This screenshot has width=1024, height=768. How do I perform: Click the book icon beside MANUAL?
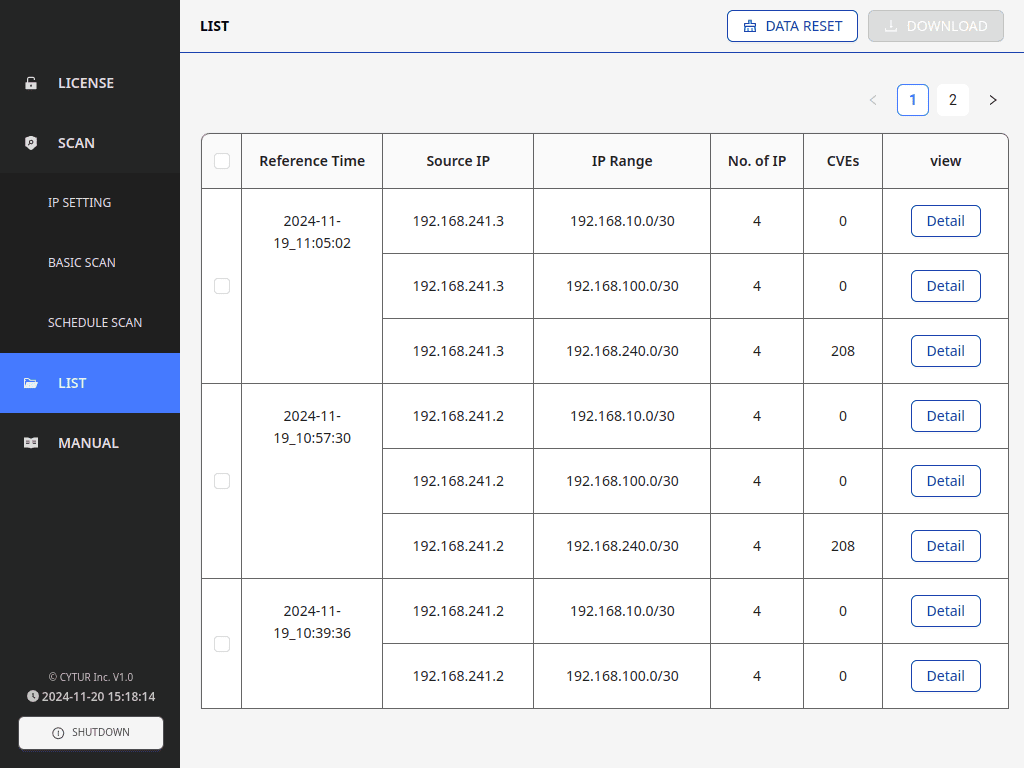[31, 443]
